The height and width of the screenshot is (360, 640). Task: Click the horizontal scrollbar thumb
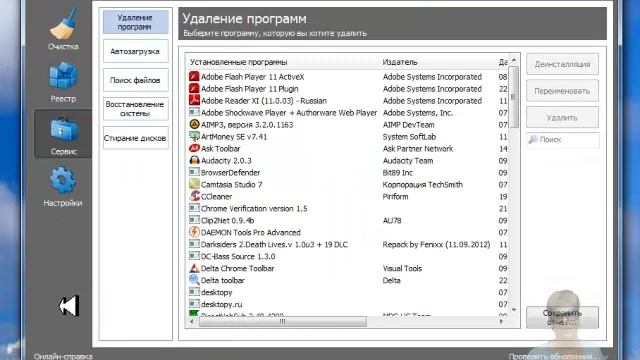pos(282,322)
